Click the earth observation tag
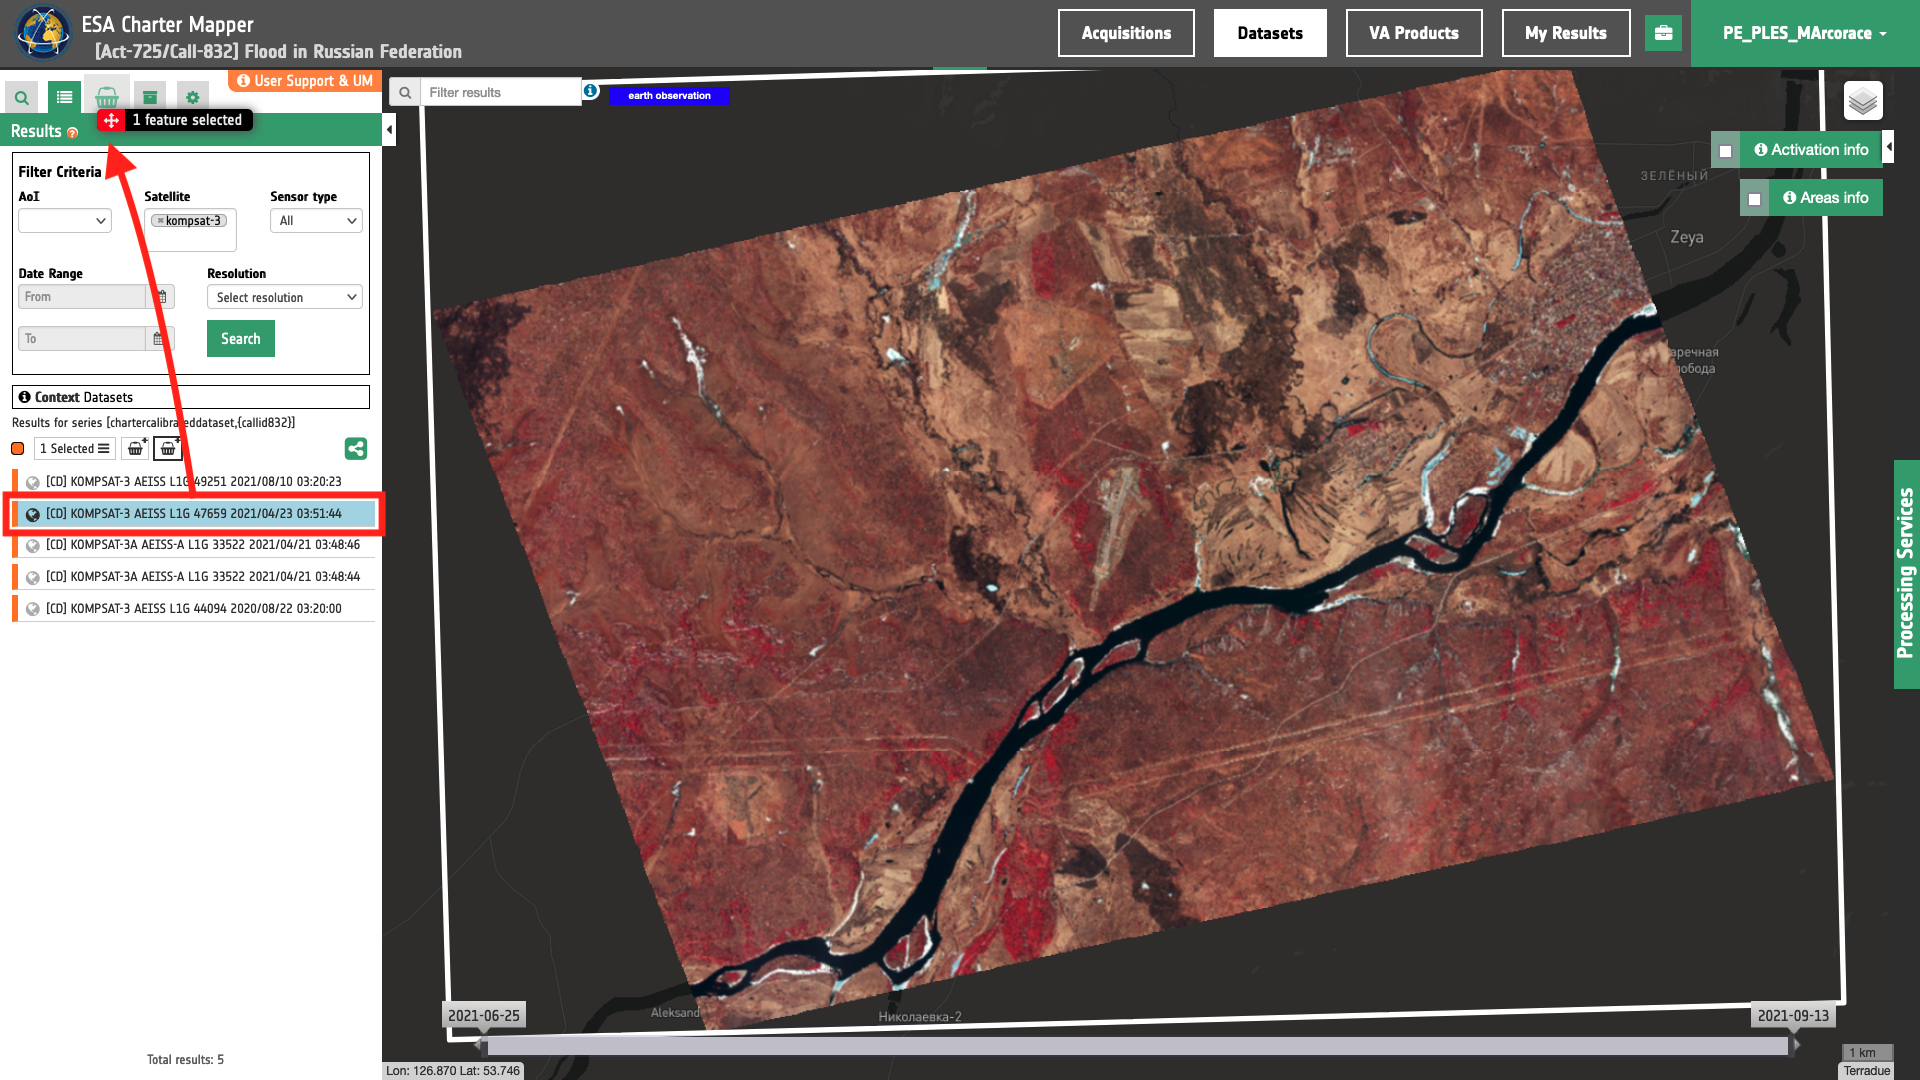The image size is (1920, 1080). pyautogui.click(x=669, y=96)
